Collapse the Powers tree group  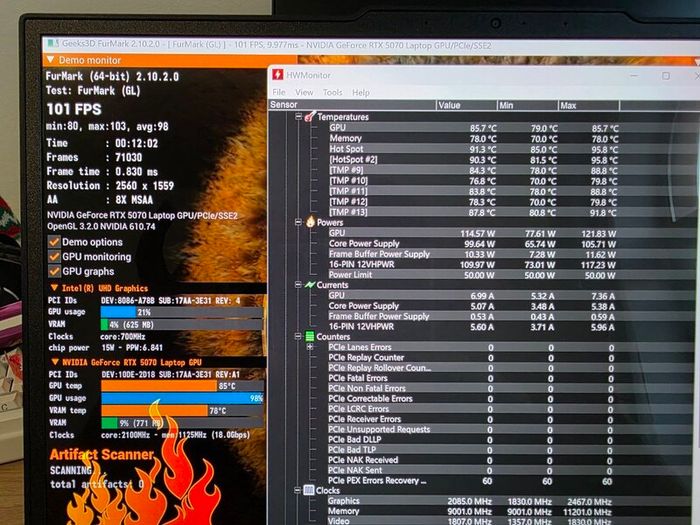298,222
